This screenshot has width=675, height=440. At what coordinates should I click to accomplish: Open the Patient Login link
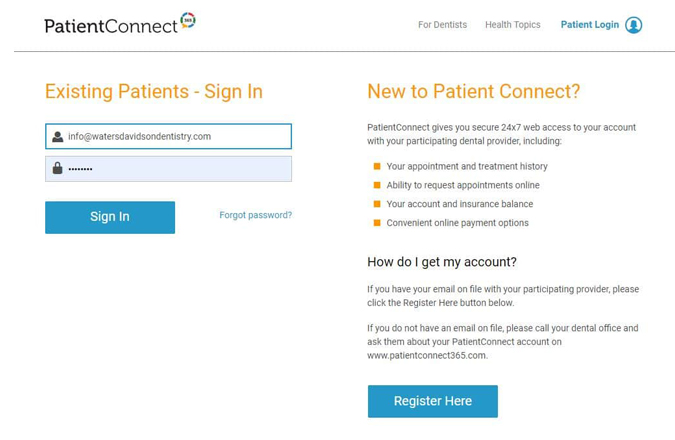coord(589,25)
